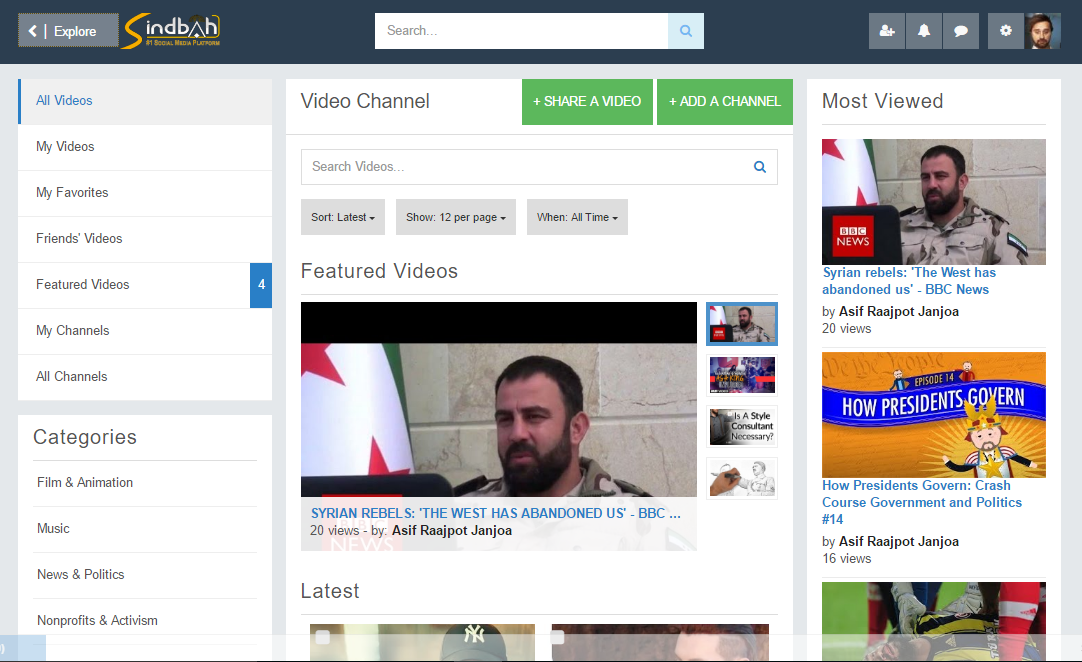
Task: Open Most Viewed 'Syrian rebels' title link
Action: (x=909, y=281)
